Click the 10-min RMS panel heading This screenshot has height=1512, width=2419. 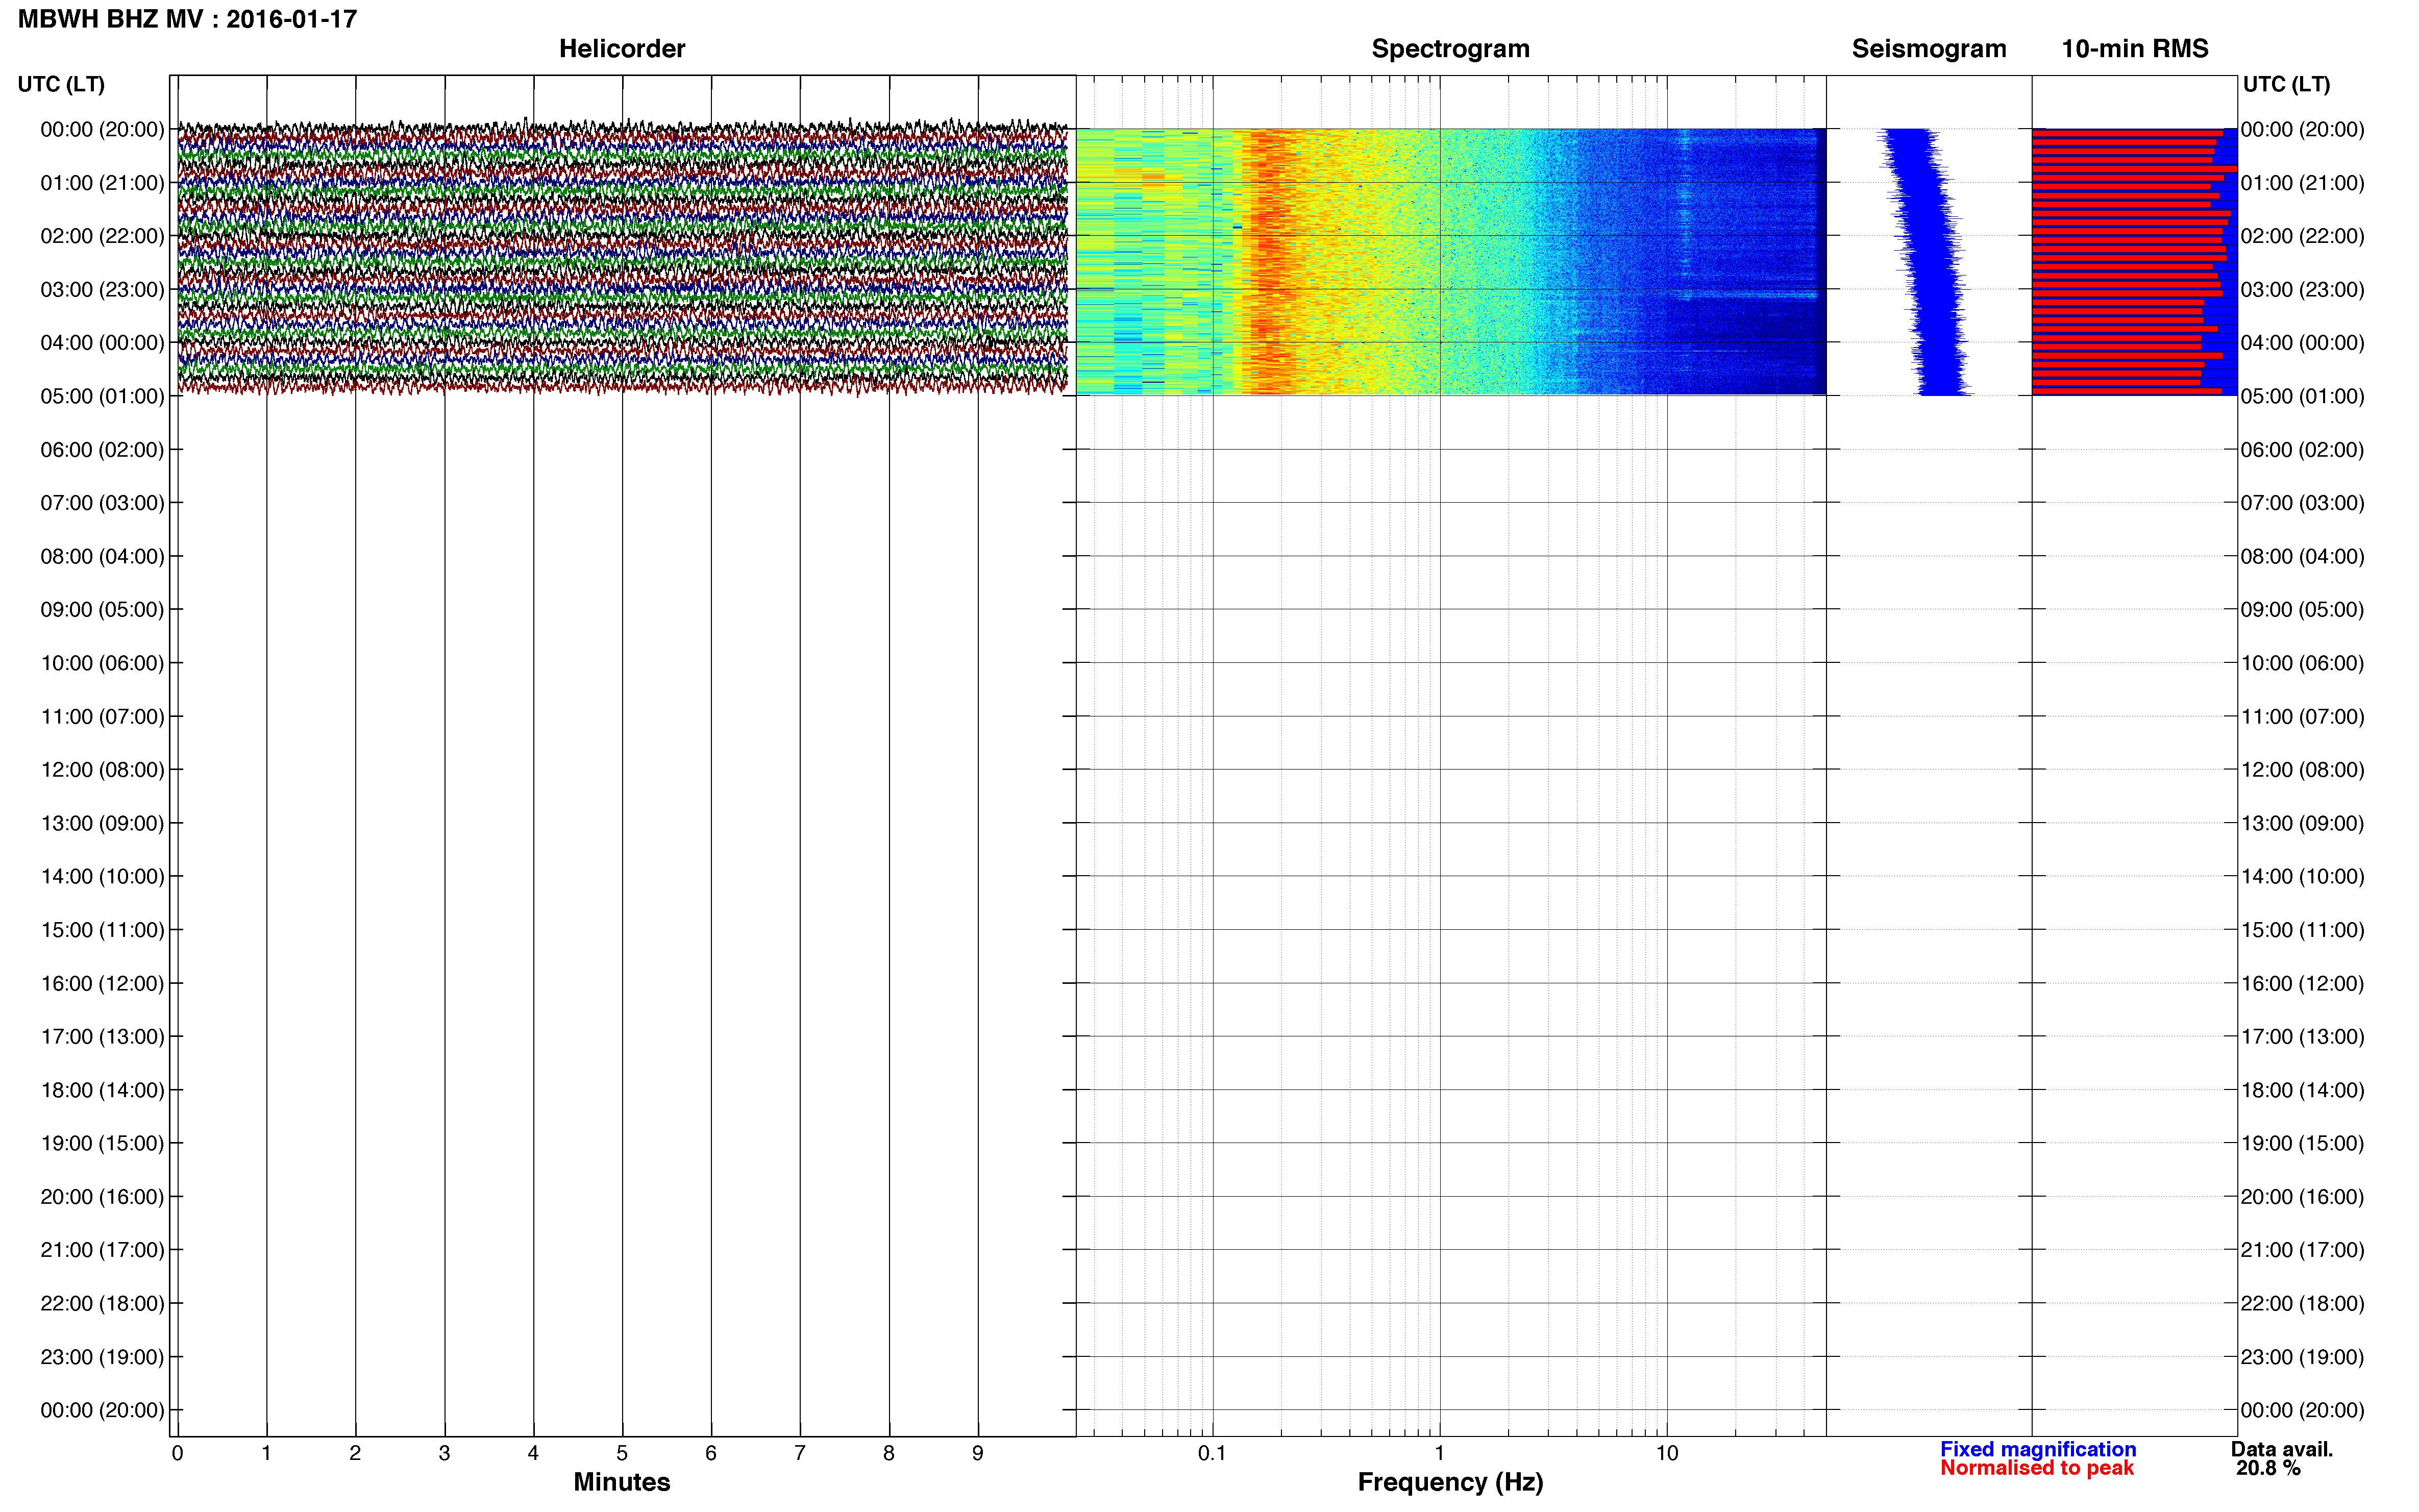(2134, 49)
